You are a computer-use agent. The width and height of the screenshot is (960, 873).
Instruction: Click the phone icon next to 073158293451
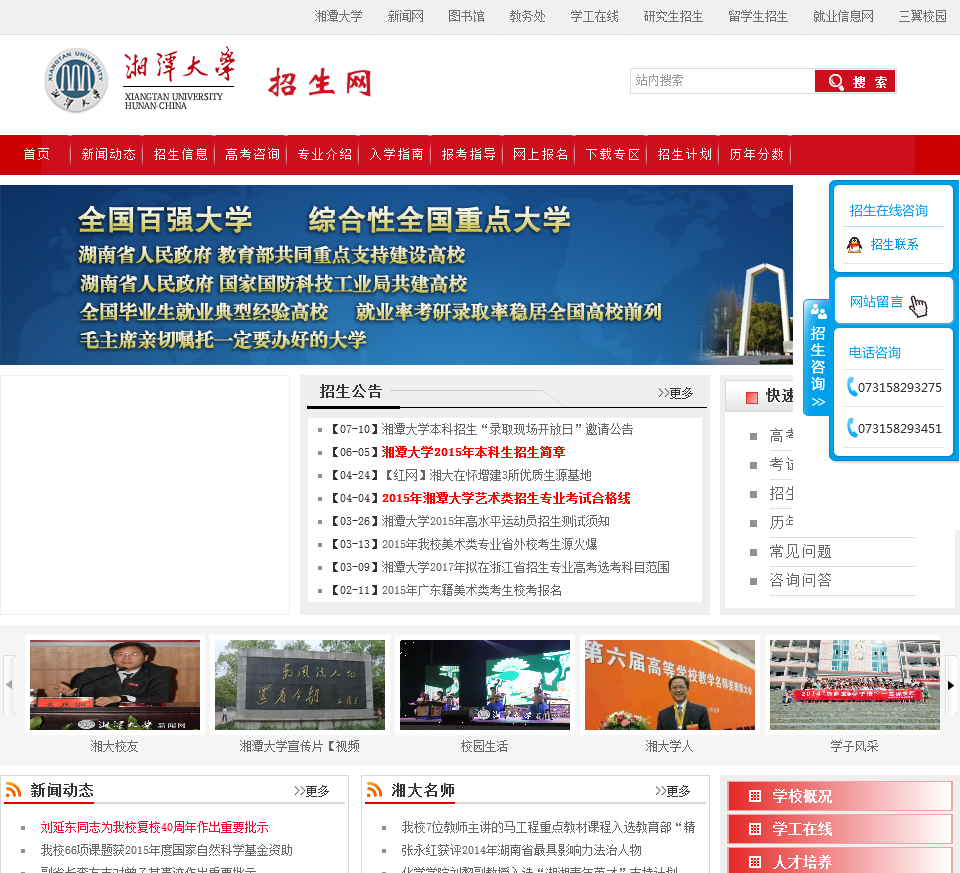tap(852, 427)
